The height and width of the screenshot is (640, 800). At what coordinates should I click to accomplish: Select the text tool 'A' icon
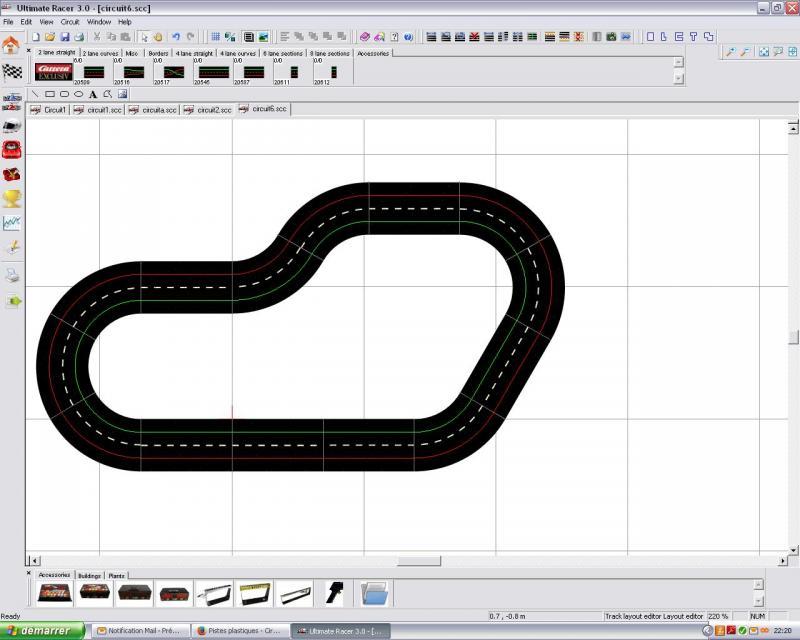point(93,95)
